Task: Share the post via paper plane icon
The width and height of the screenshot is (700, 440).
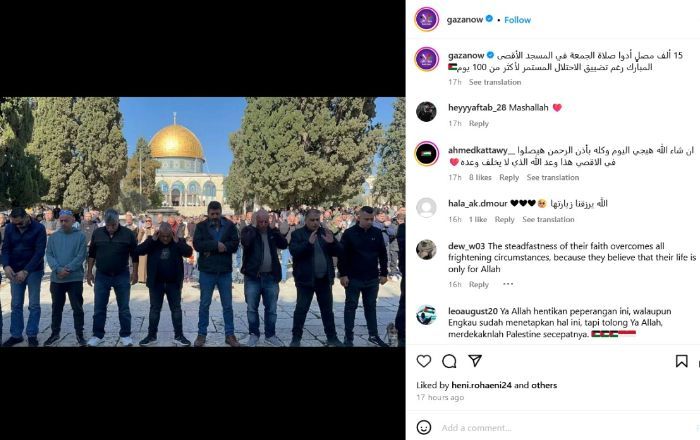Action: pos(475,361)
